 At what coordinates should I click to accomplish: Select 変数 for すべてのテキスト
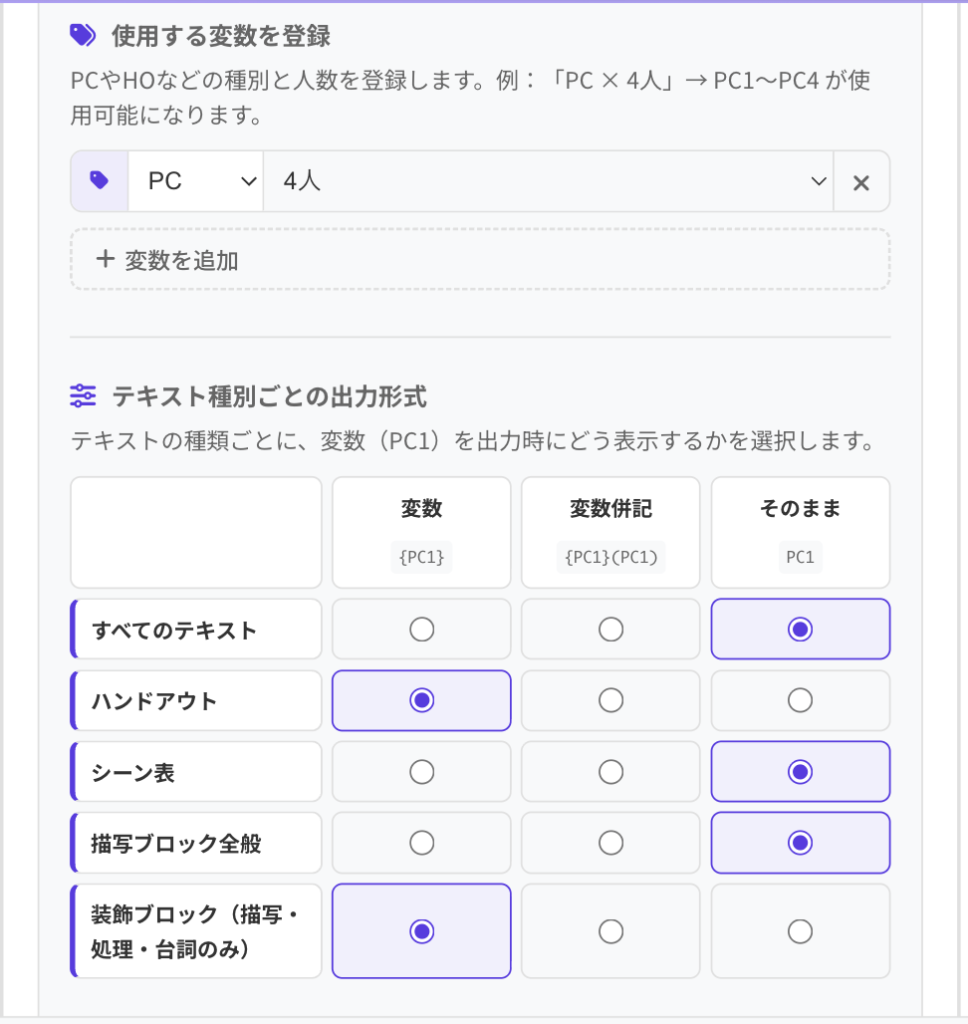click(x=421, y=630)
